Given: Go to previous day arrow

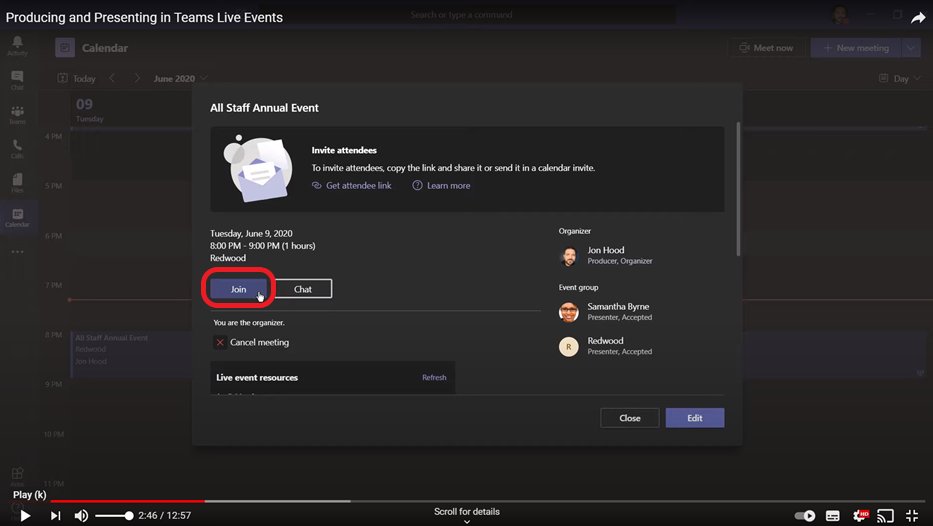Looking at the screenshot, I should click(x=112, y=78).
